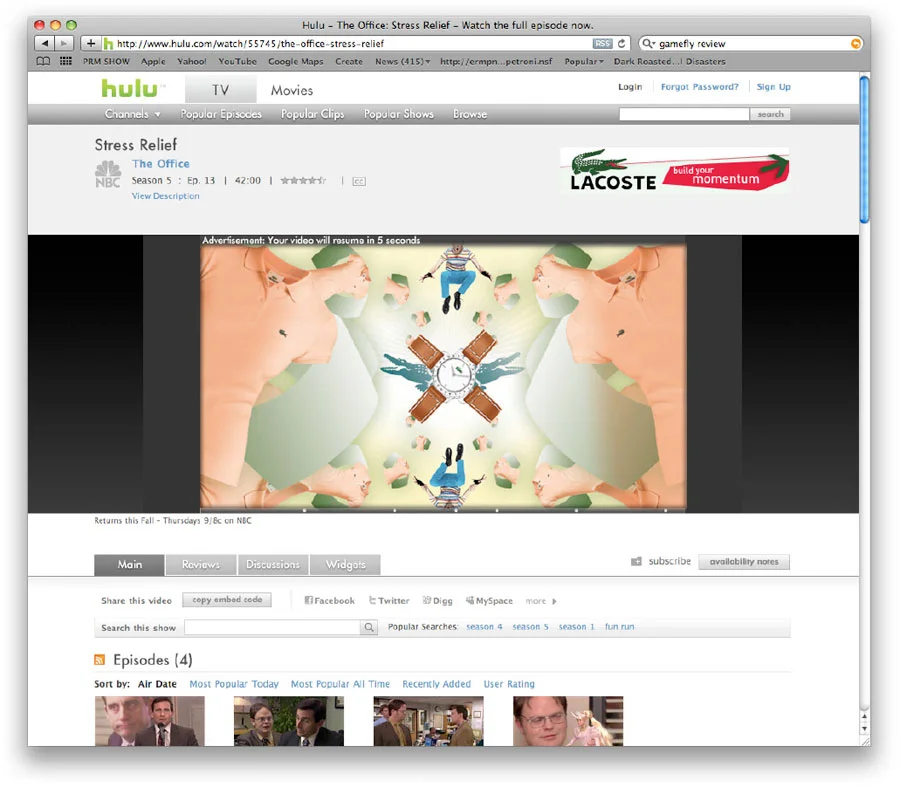Click the subscribe icon

click(x=636, y=561)
